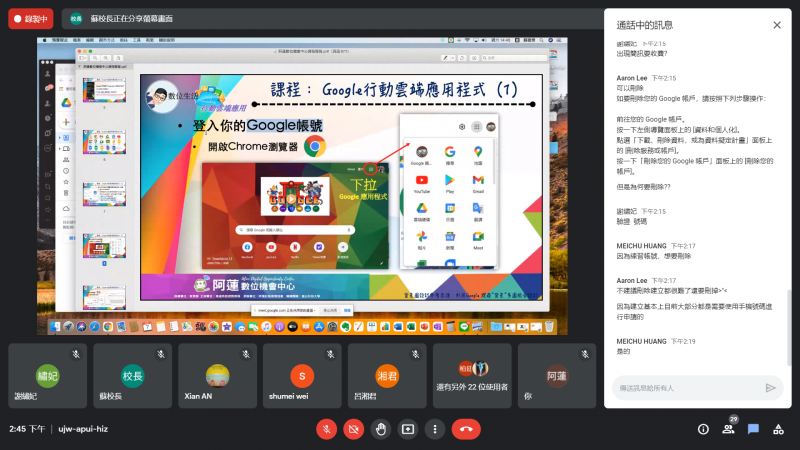Select your own 阿蓮 tile
Viewport: 800px width, 450px height.
coord(557,376)
